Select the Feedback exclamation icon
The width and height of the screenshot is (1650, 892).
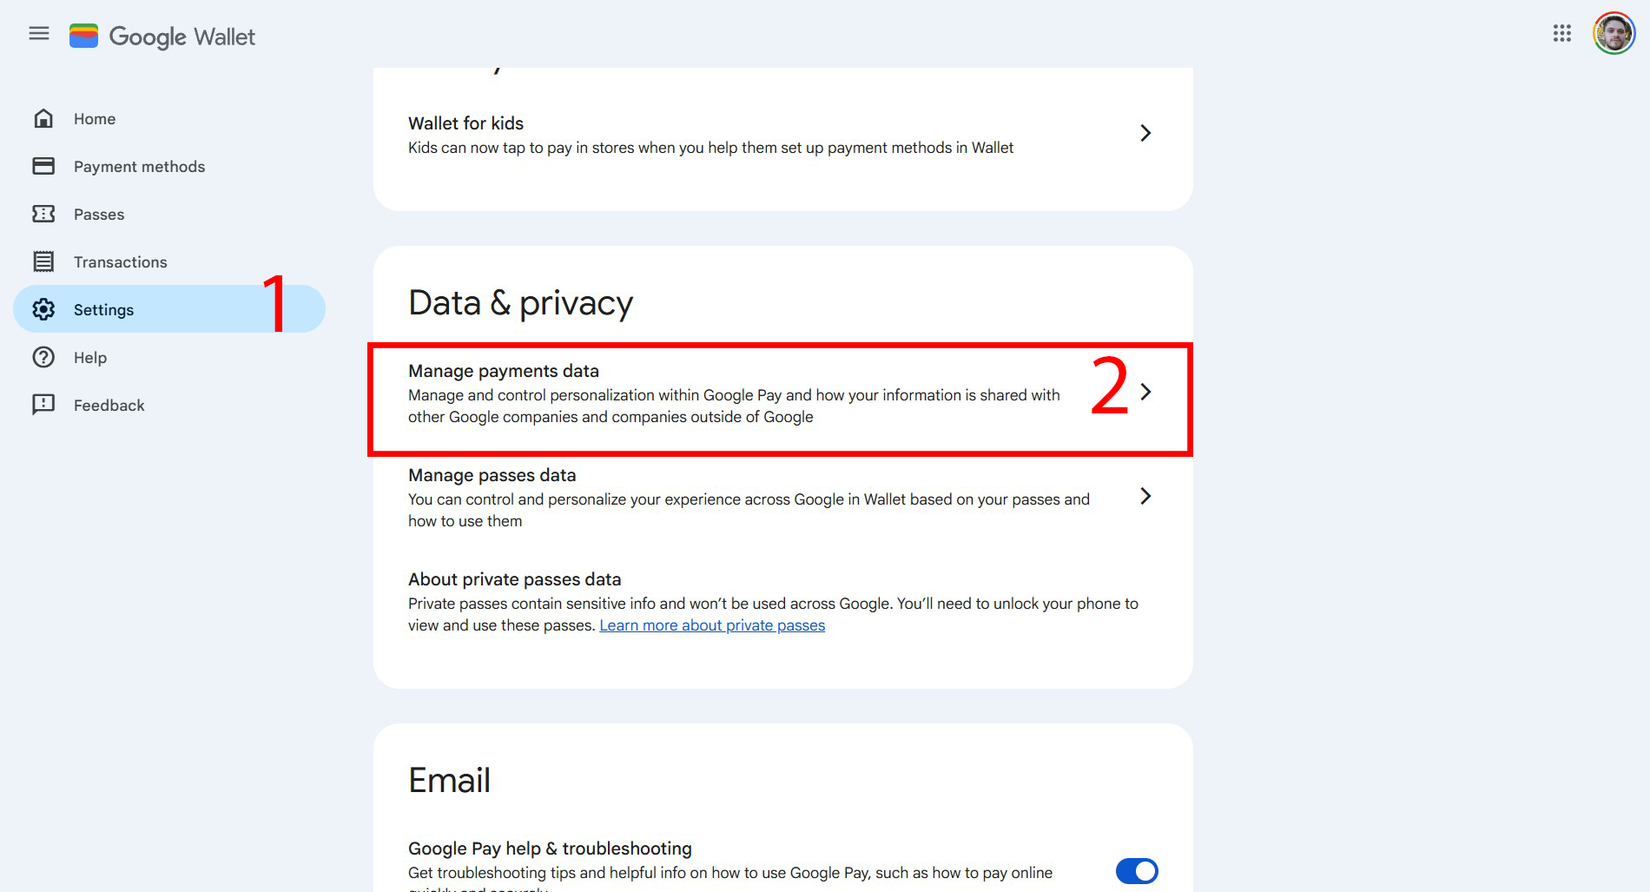click(x=44, y=404)
